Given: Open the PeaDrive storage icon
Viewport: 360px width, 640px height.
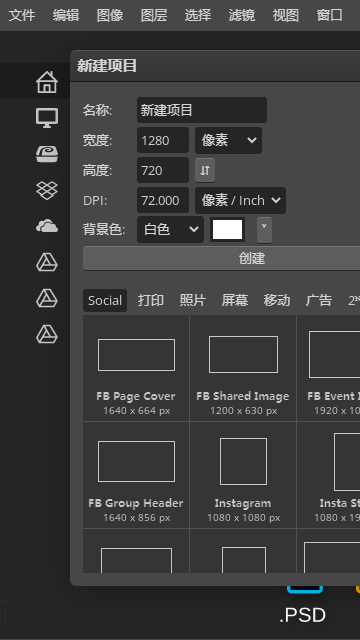Looking at the screenshot, I should pyautogui.click(x=47, y=154).
